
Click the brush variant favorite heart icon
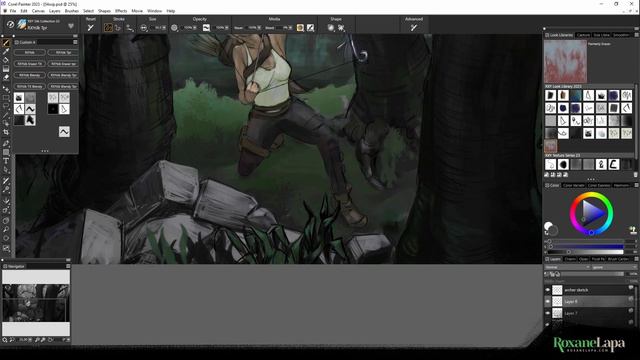[x=71, y=26]
